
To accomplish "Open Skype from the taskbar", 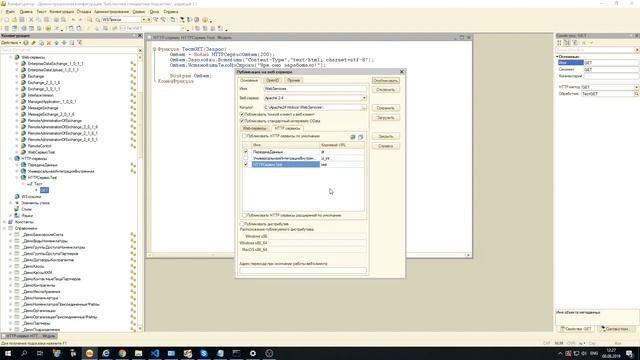I will [204, 353].
